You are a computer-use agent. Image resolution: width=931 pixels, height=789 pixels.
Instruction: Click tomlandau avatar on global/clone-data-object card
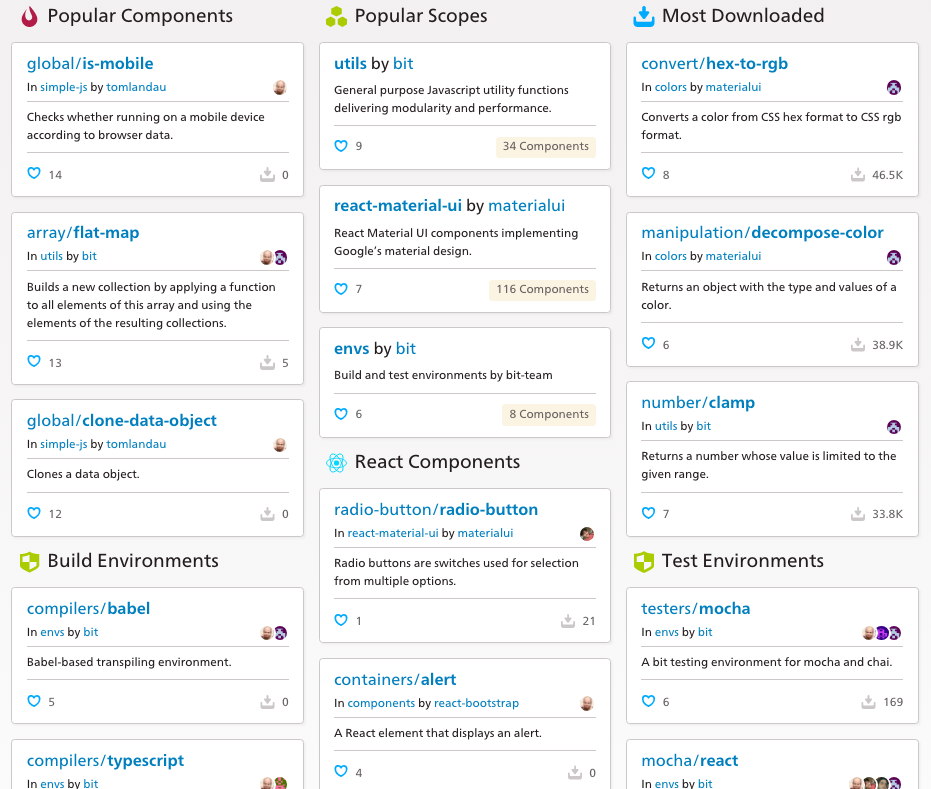click(x=280, y=445)
